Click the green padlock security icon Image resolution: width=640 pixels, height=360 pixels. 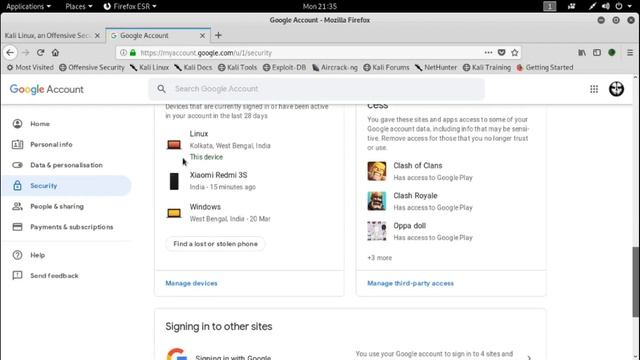point(133,53)
